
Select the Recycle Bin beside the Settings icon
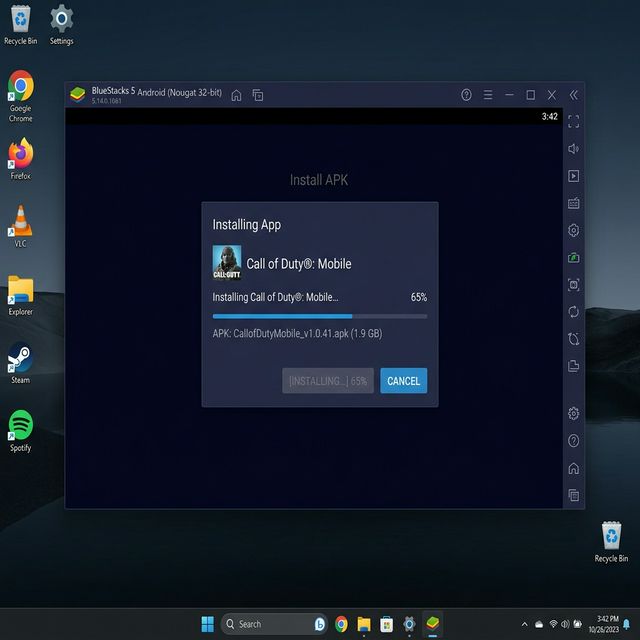[20, 24]
